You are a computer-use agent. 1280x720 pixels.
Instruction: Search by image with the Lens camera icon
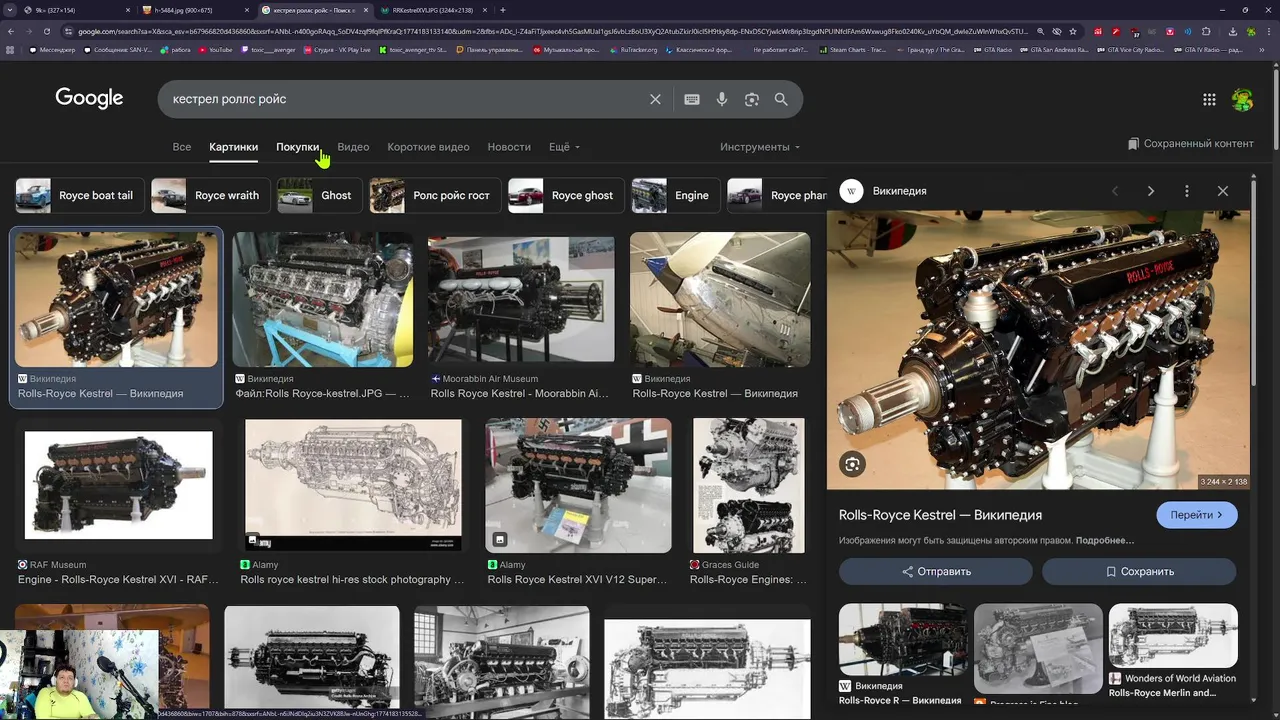751,99
